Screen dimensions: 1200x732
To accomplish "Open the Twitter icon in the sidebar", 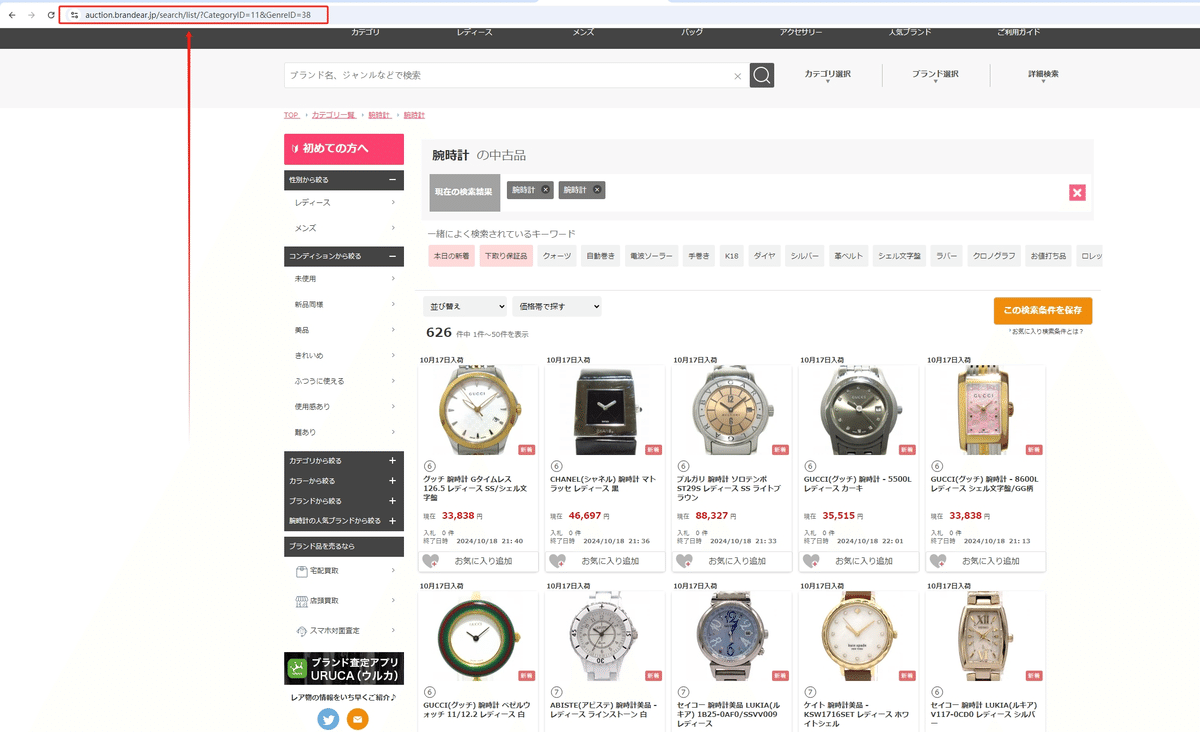I will (x=328, y=718).
